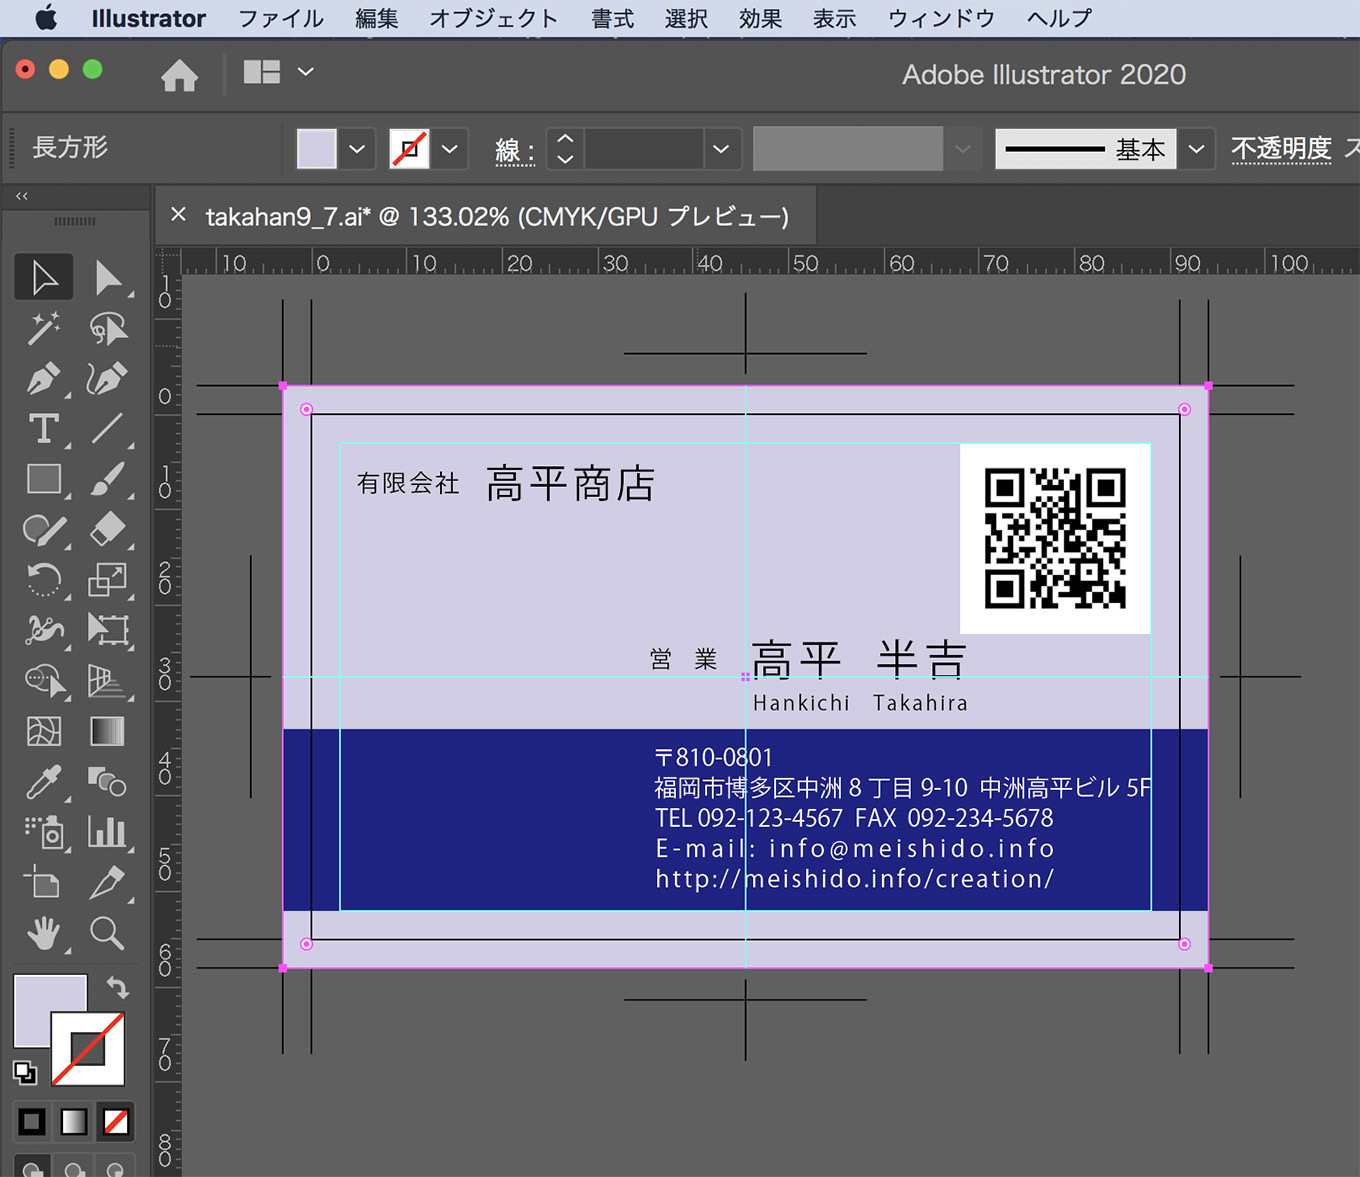Set paint mode to Gradient
Screen dimensions: 1360x1177
[74, 1122]
